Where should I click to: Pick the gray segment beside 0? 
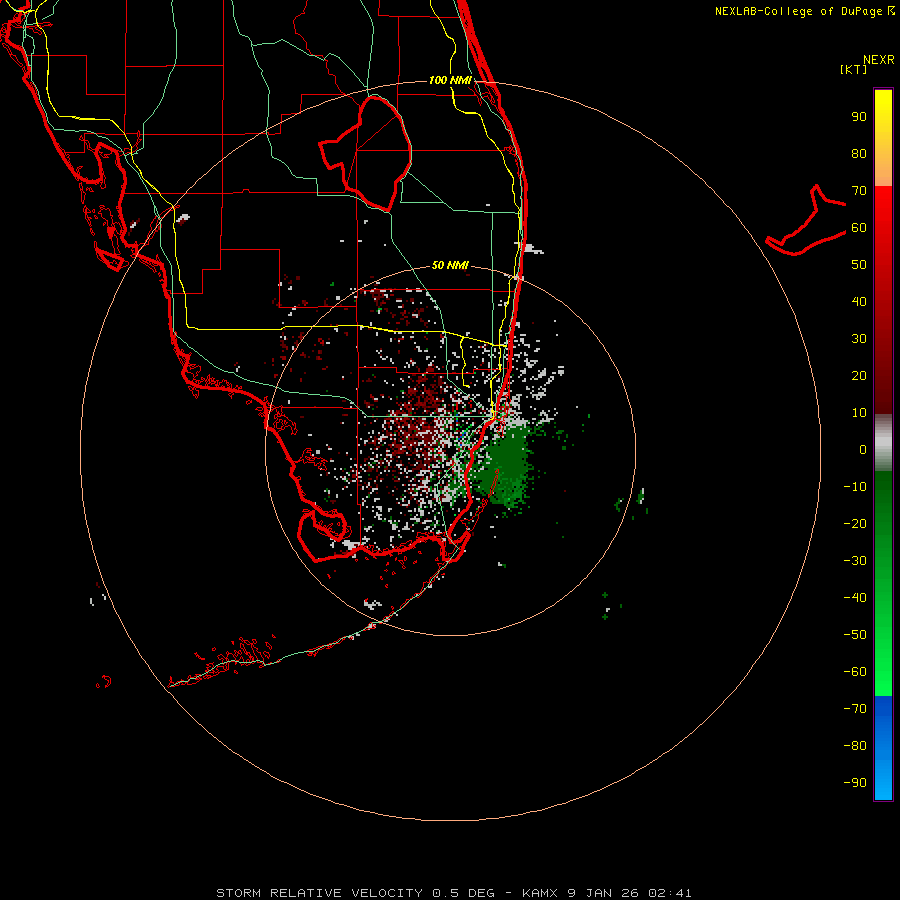pyautogui.click(x=883, y=443)
